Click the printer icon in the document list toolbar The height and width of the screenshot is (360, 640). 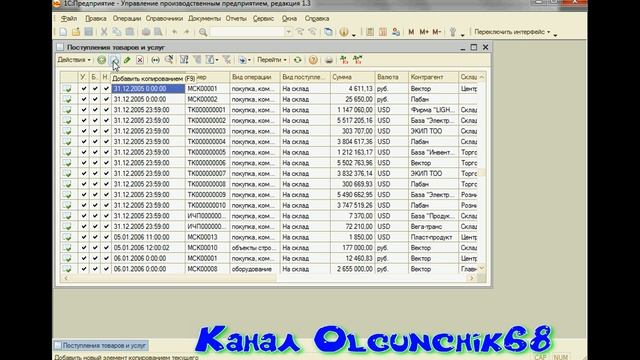pyautogui.click(x=329, y=60)
